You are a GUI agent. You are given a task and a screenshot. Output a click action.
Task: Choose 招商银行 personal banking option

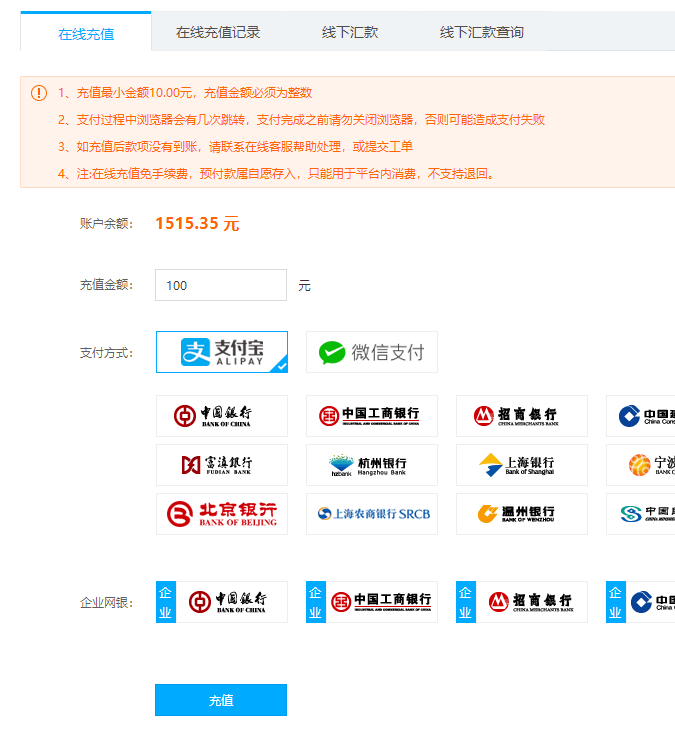click(x=522, y=416)
